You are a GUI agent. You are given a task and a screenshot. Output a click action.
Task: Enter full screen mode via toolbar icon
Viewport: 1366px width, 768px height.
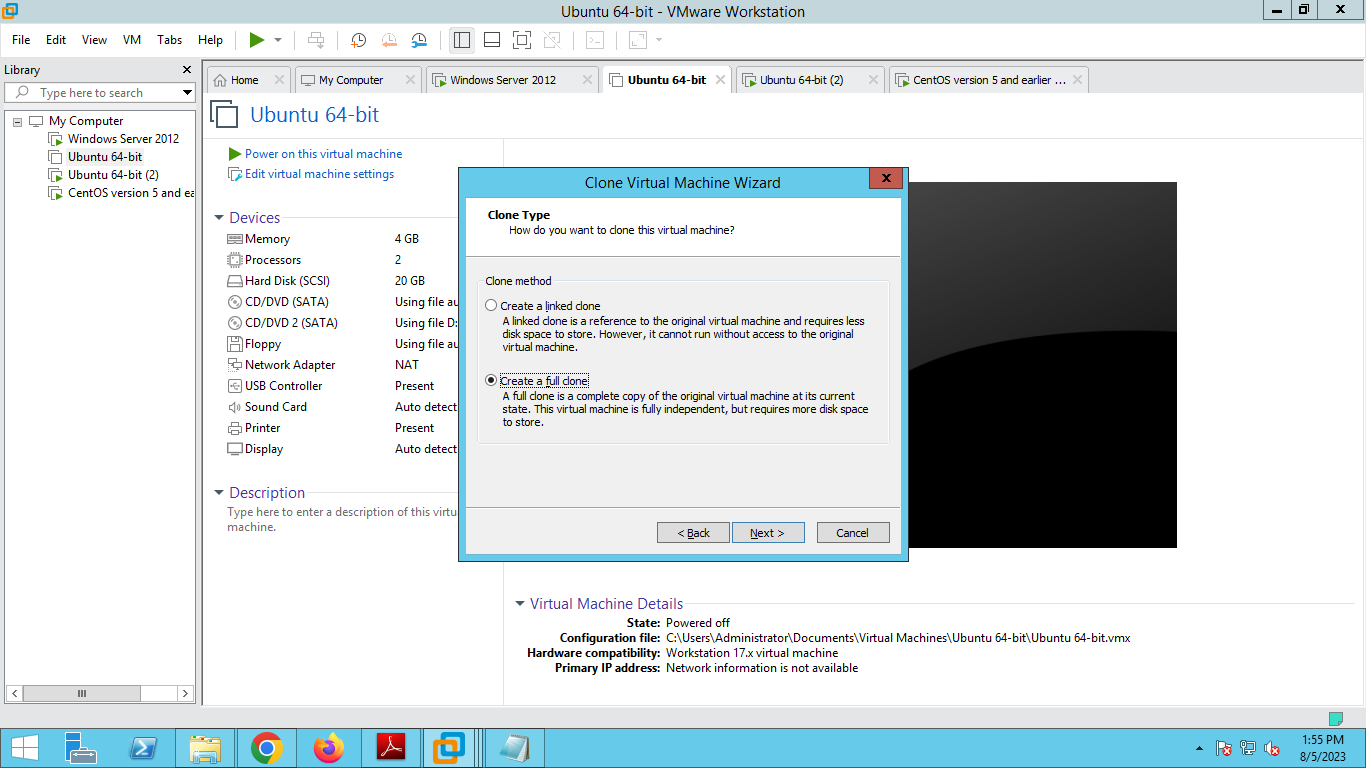tap(521, 40)
